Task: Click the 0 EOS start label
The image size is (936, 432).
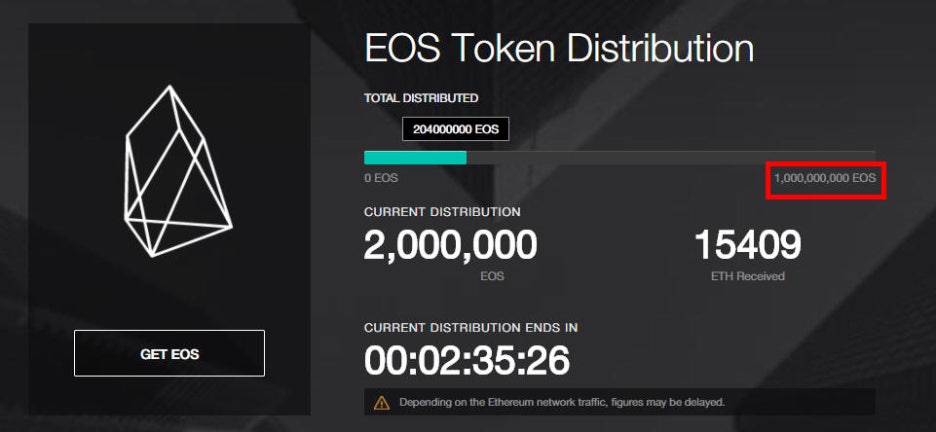Action: [x=380, y=178]
